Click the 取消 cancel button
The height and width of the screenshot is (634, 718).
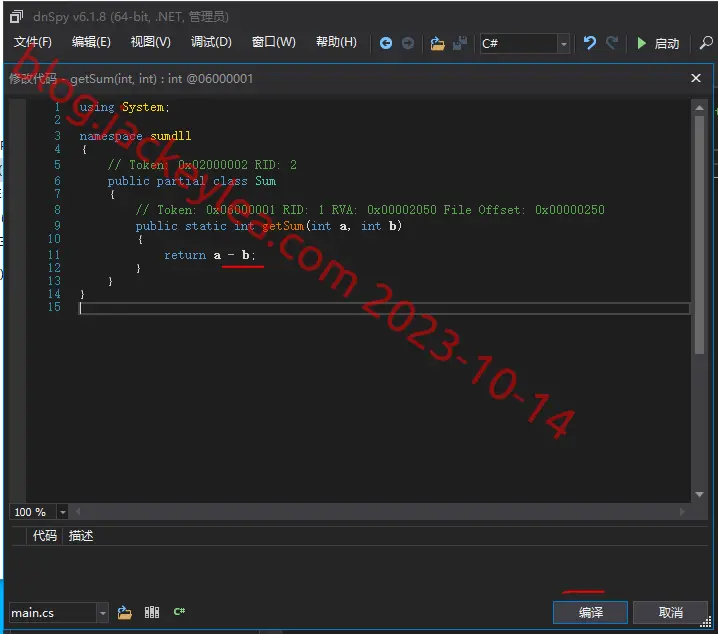tap(670, 612)
